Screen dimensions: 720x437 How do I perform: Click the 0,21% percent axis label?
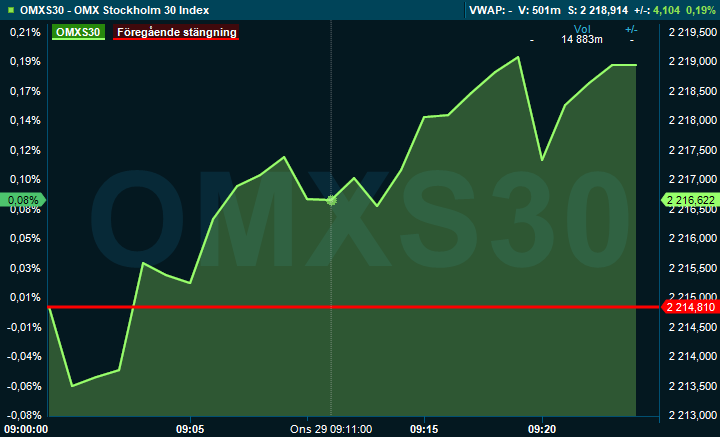tap(23, 32)
